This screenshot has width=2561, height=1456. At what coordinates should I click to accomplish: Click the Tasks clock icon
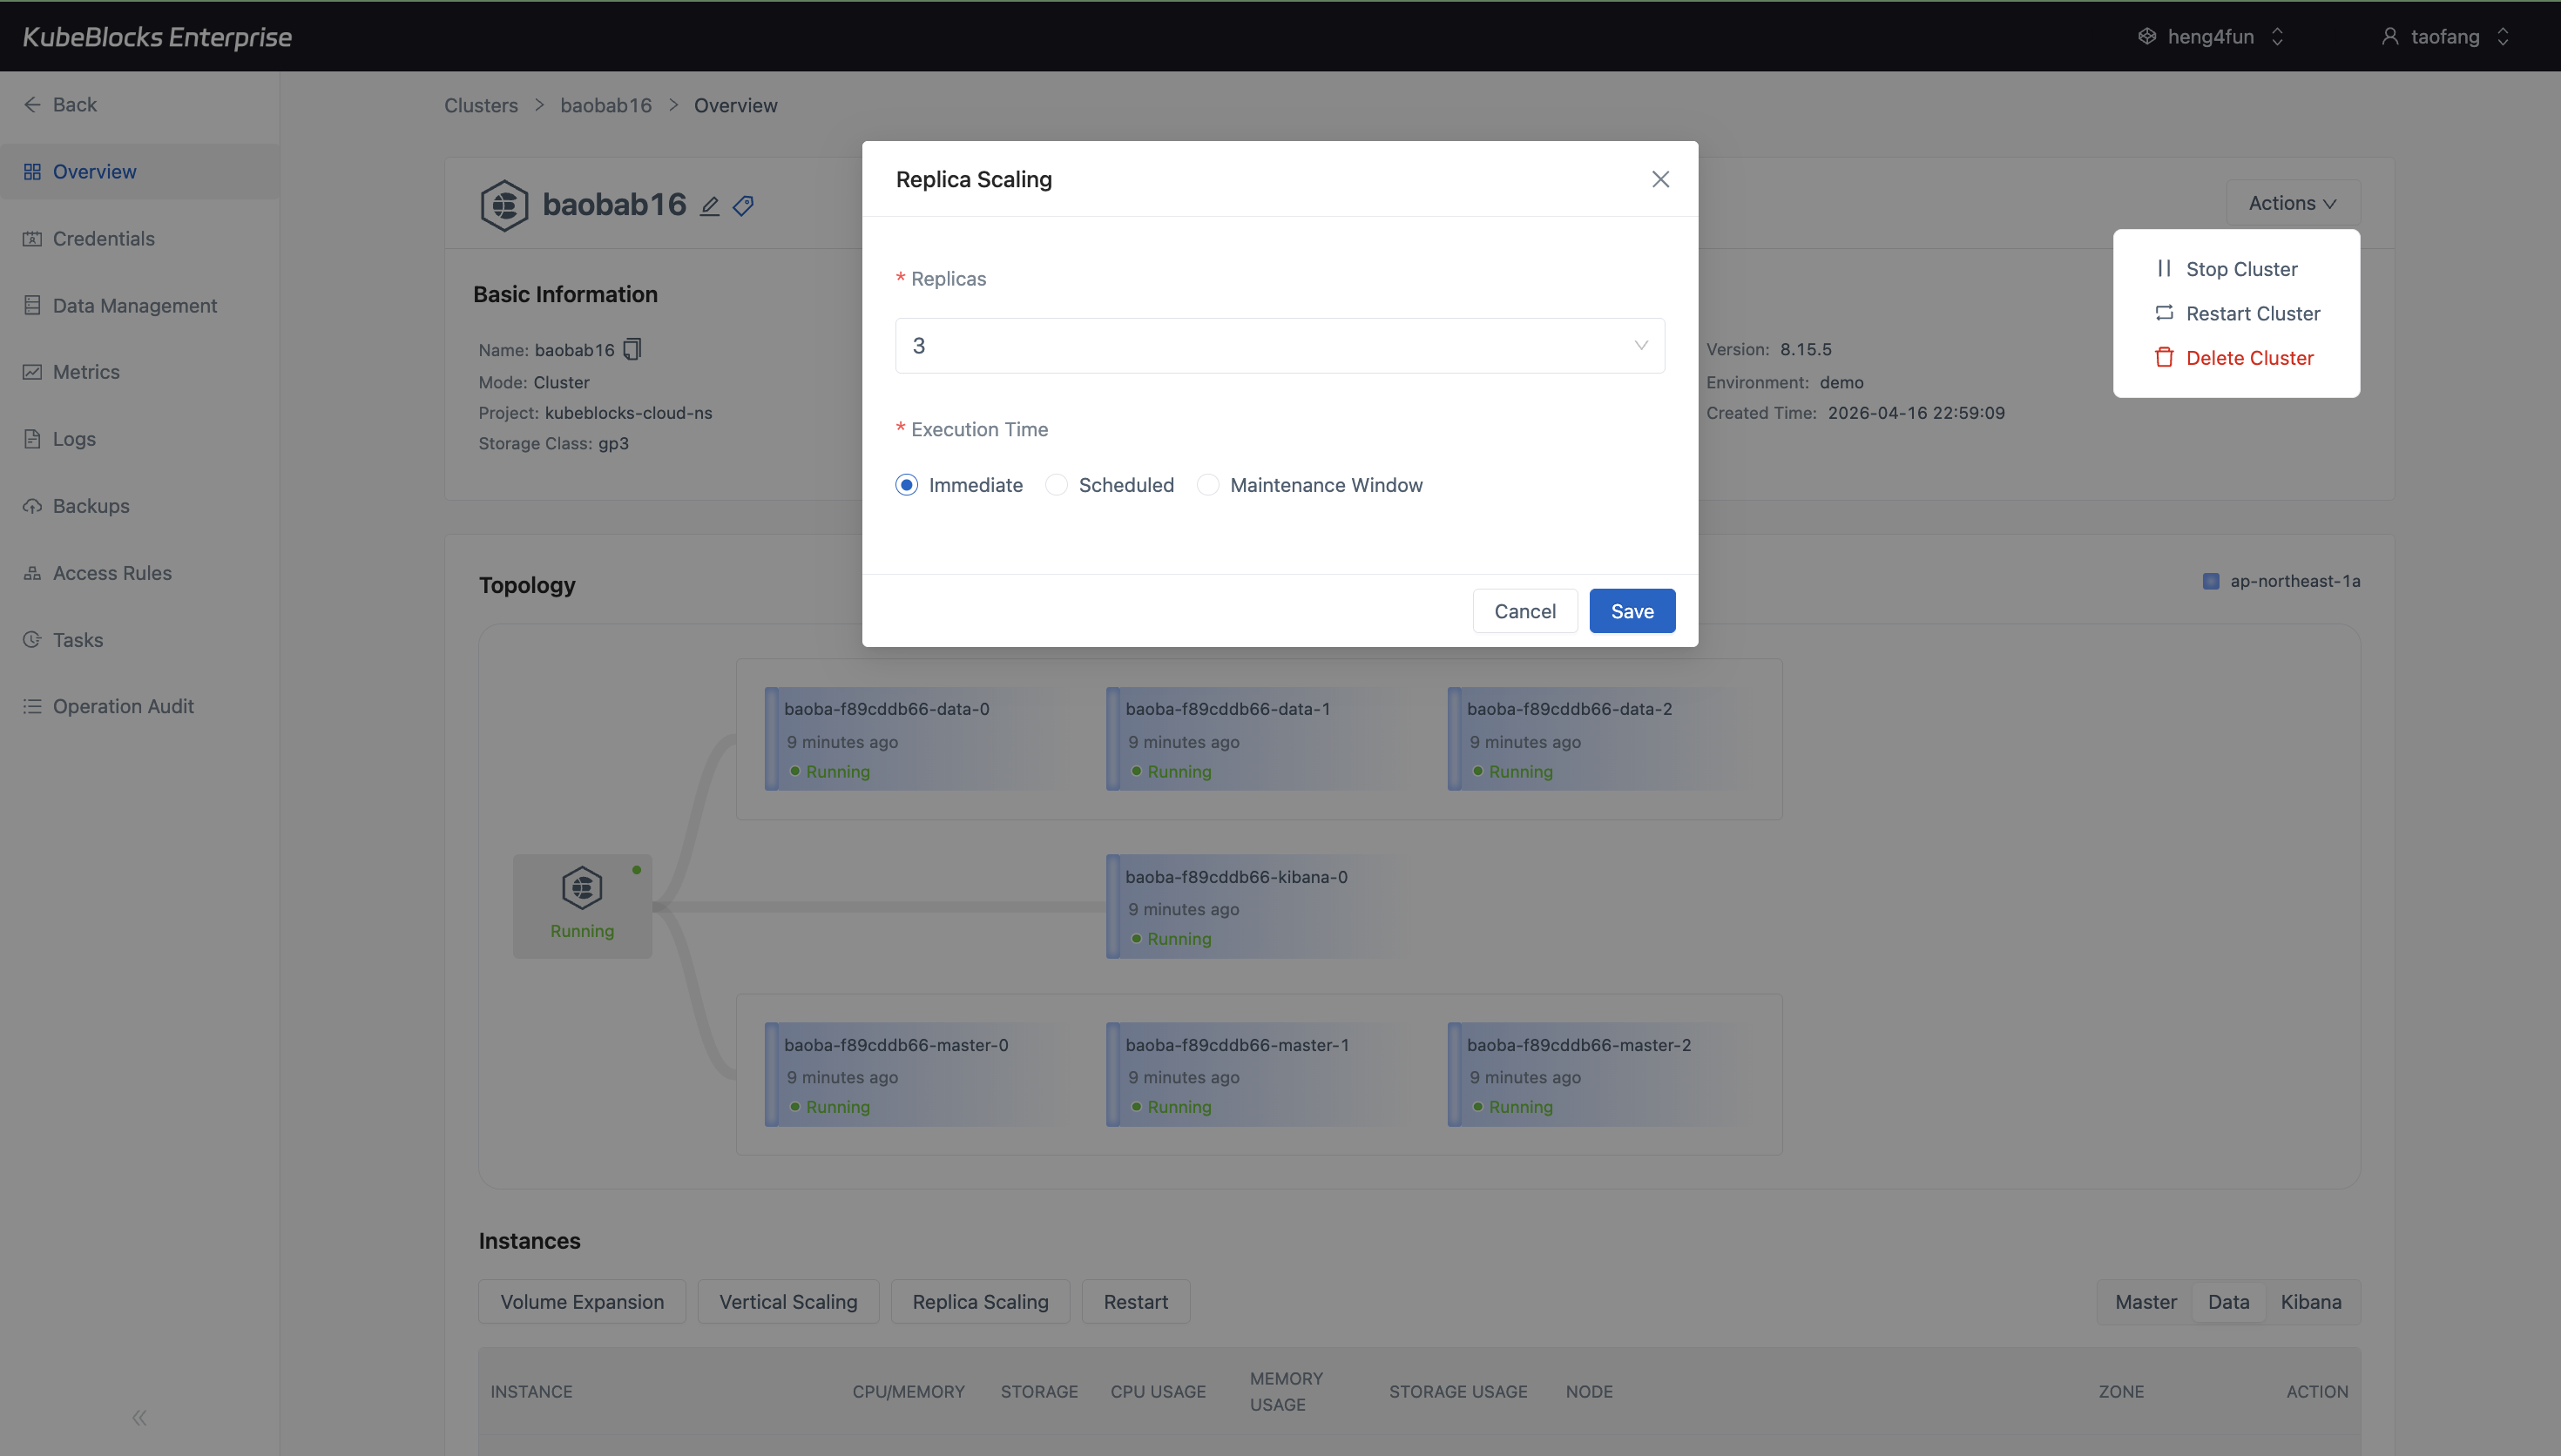[32, 640]
